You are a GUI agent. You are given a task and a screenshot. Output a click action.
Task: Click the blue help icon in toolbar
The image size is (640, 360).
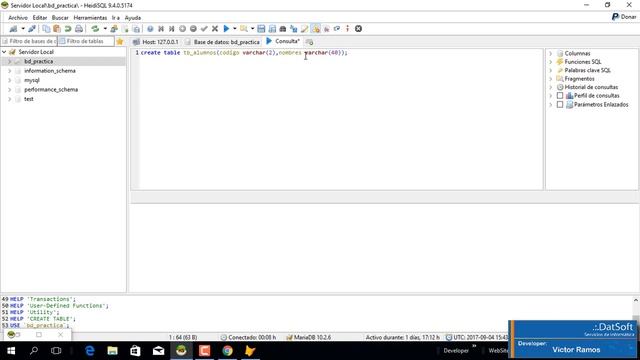(150, 29)
